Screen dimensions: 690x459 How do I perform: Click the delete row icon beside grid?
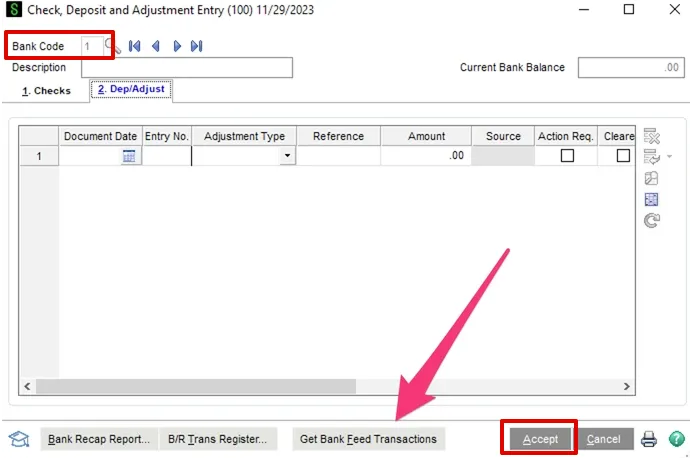click(x=652, y=136)
